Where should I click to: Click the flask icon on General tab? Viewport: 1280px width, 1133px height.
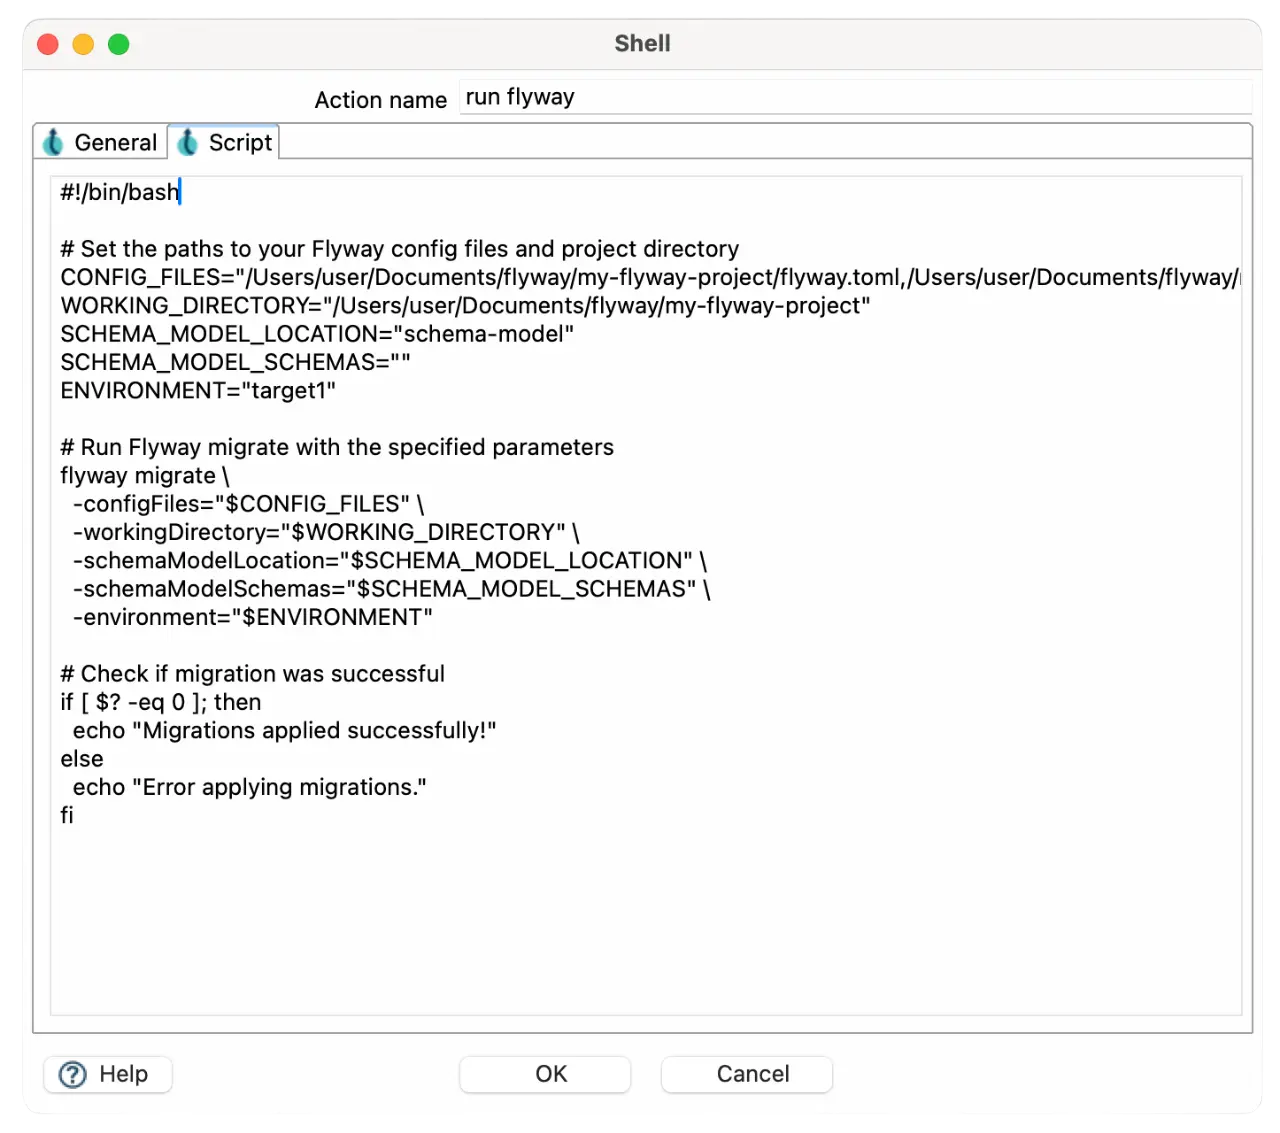tap(53, 143)
